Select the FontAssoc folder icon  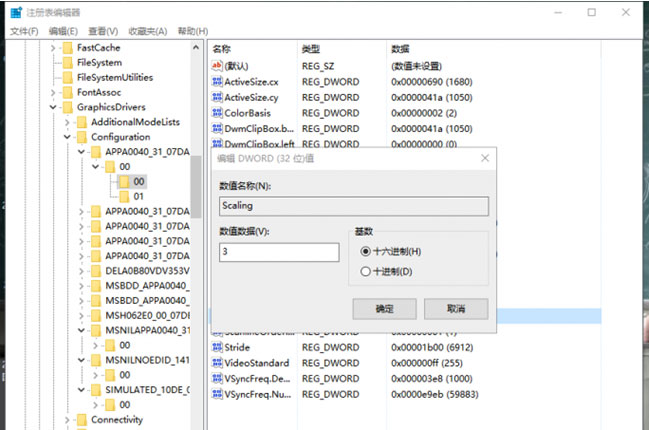pos(68,92)
